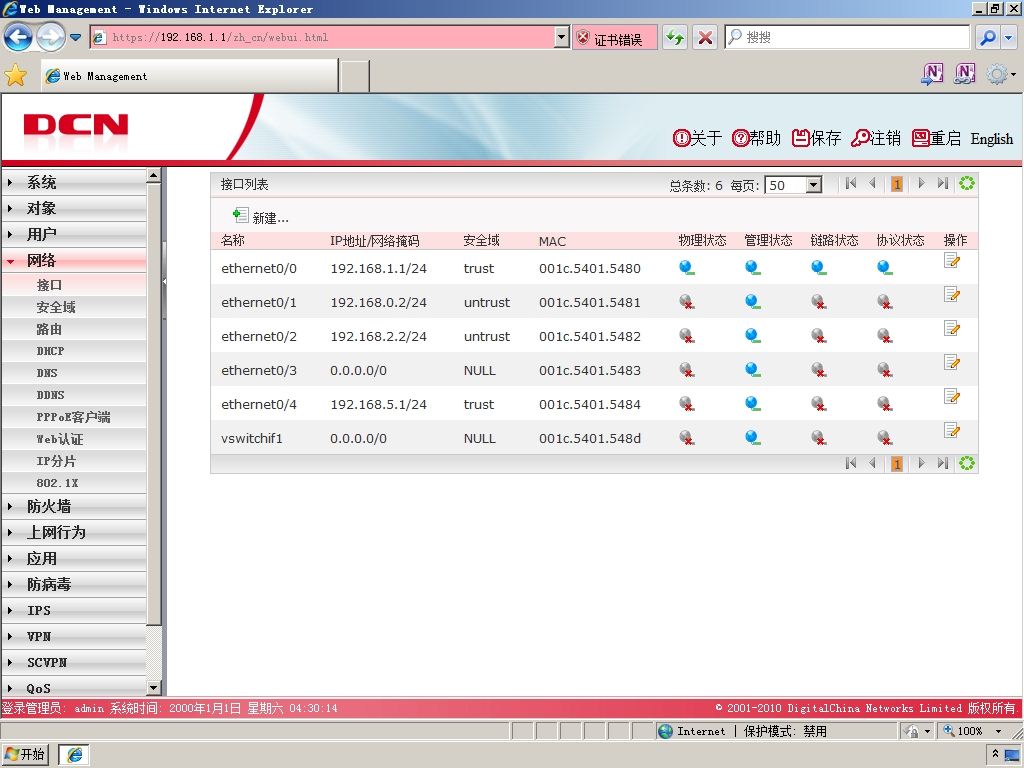1024x768 pixels.
Task: Click the browser search input field
Action: (847, 37)
